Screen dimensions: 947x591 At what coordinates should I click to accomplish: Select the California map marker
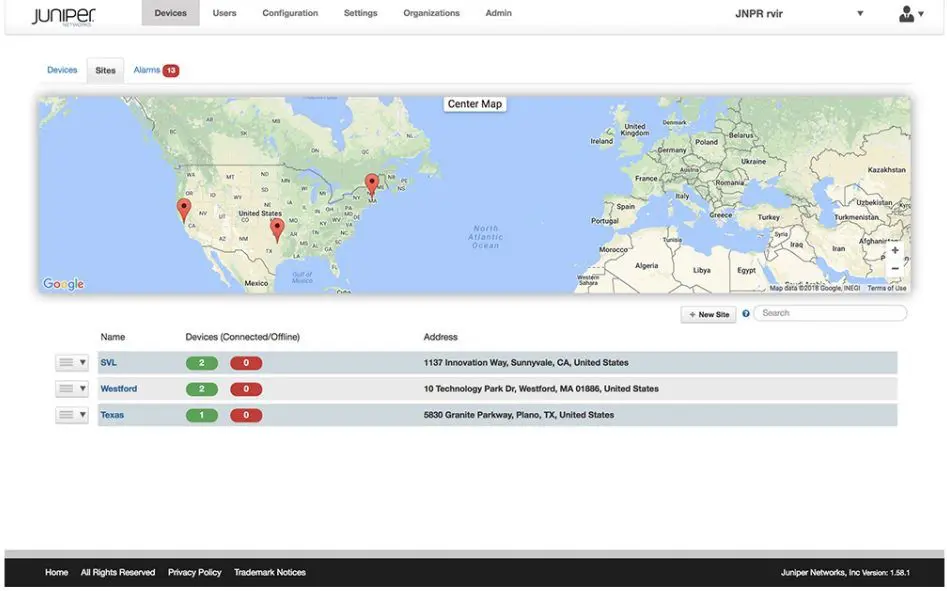pyautogui.click(x=183, y=207)
